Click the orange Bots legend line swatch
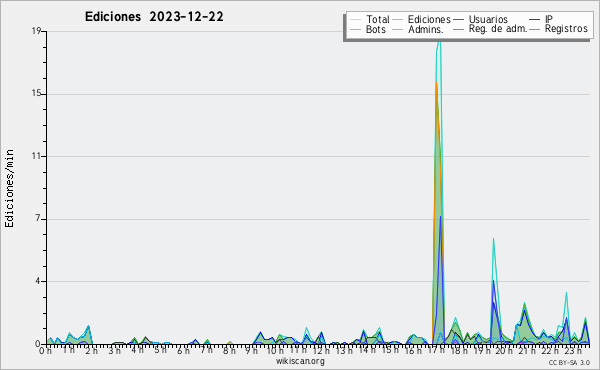This screenshot has height=370, width=600. (x=355, y=29)
